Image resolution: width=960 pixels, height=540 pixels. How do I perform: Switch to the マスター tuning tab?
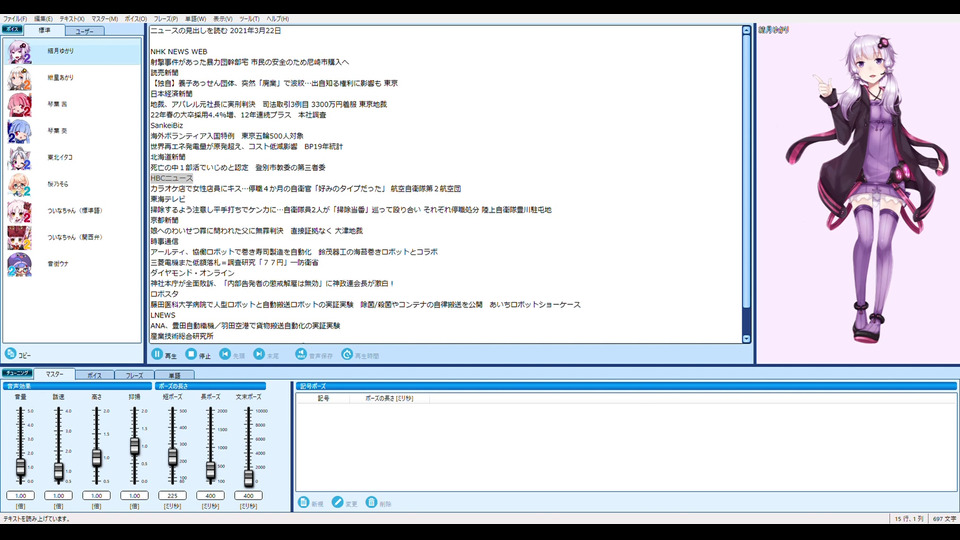(54, 374)
